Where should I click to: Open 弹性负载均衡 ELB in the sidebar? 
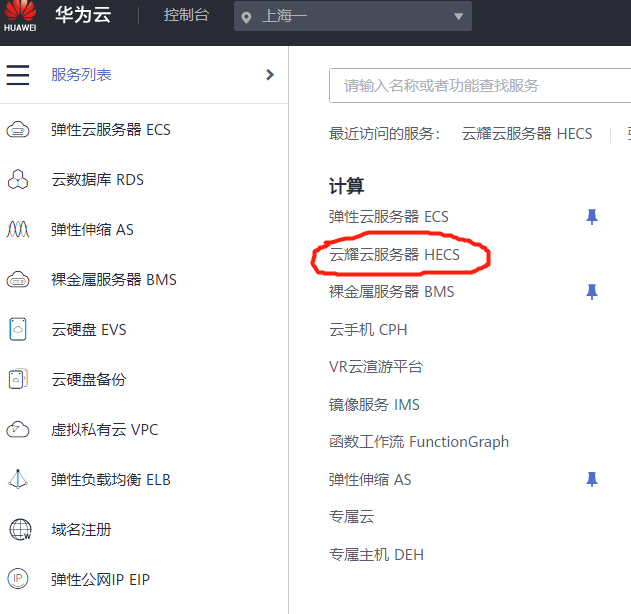111,479
